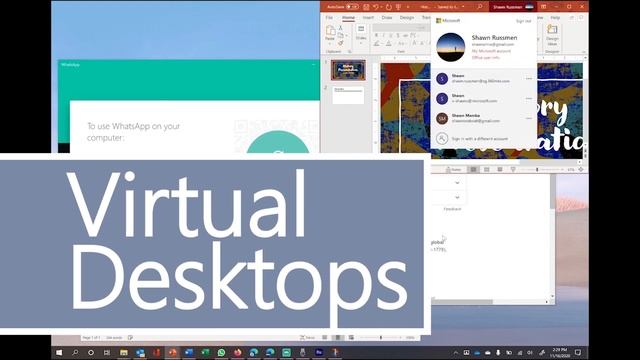The width and height of the screenshot is (640, 360).
Task: Select slide 2 thumbnail
Action: click(348, 95)
